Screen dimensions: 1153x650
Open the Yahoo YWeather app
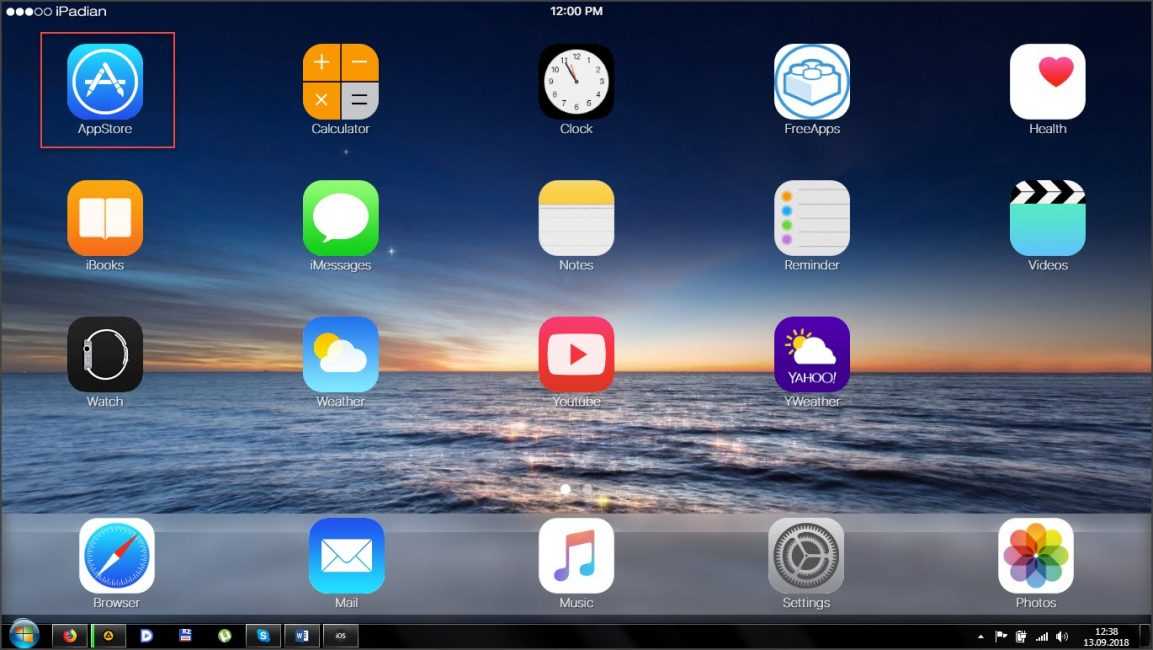[x=812, y=355]
